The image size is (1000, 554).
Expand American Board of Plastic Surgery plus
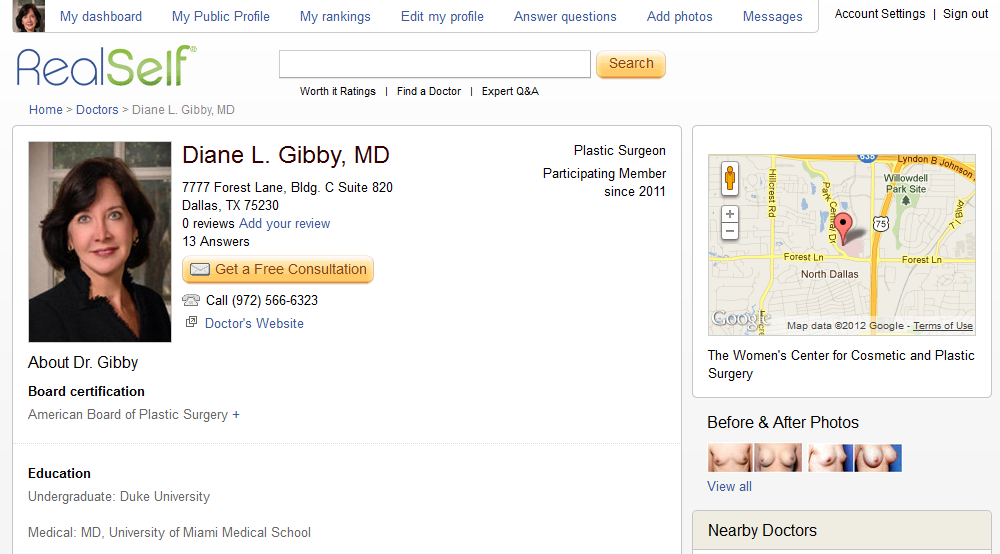click(x=236, y=415)
